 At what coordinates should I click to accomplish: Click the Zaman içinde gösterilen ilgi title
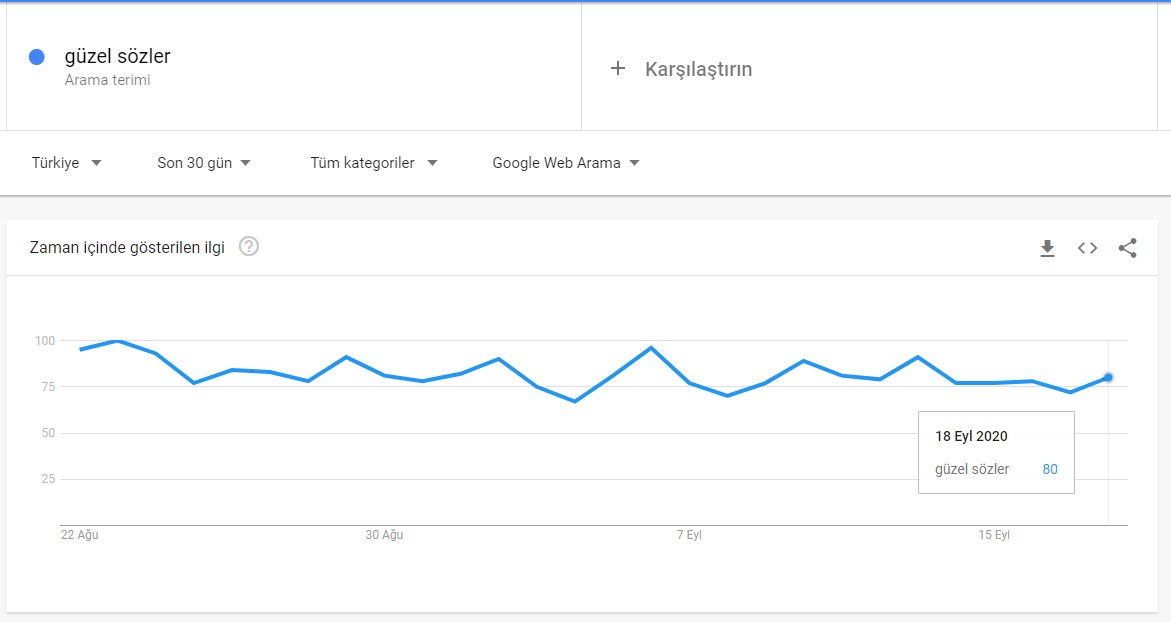pyautogui.click(x=127, y=247)
